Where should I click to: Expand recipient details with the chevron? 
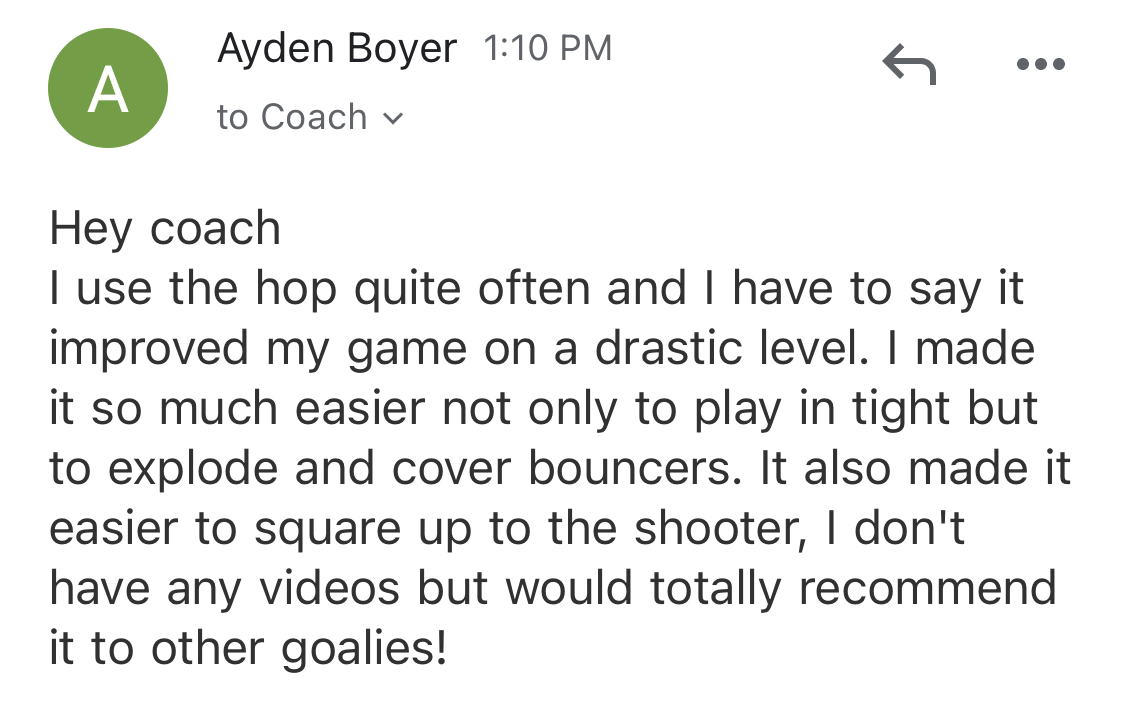[x=393, y=118]
